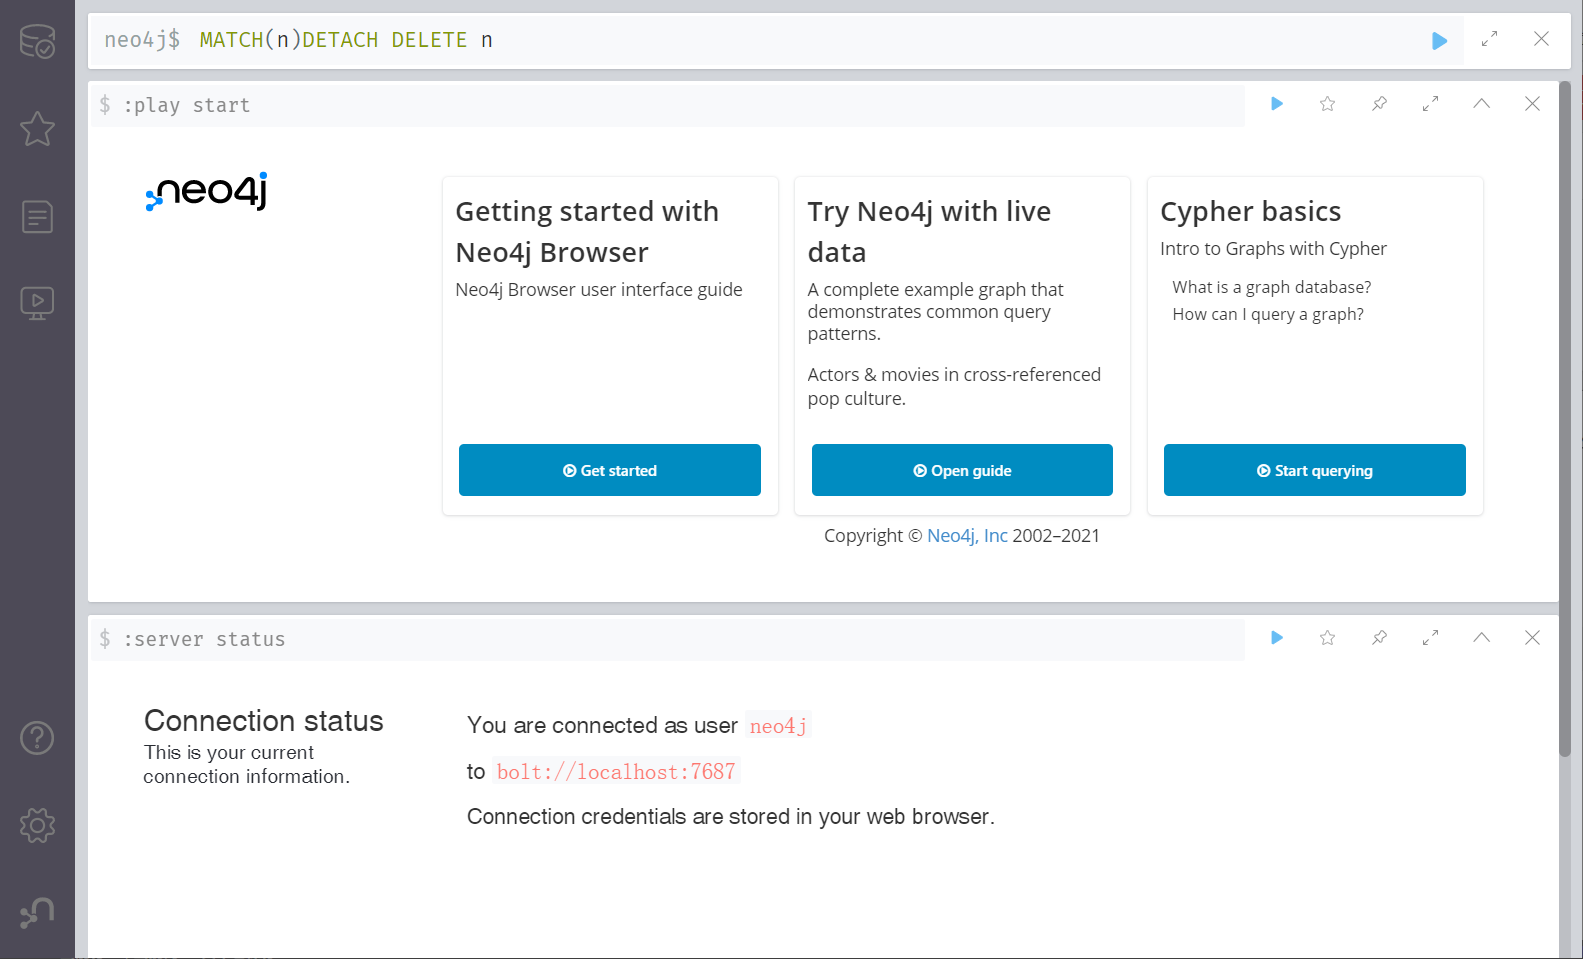The height and width of the screenshot is (959, 1583).
Task: Open the About Neo4j sidebar icon
Action: coord(37,912)
